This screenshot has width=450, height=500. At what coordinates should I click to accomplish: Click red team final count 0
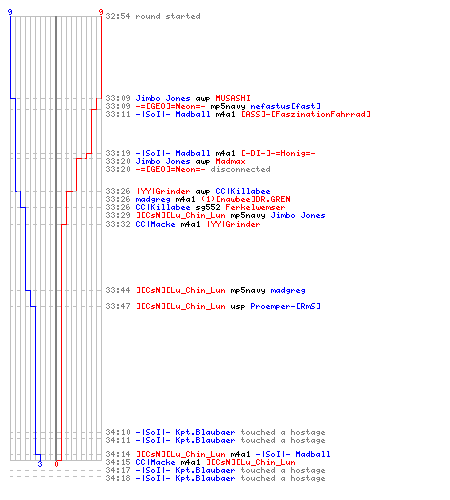[x=56, y=464]
